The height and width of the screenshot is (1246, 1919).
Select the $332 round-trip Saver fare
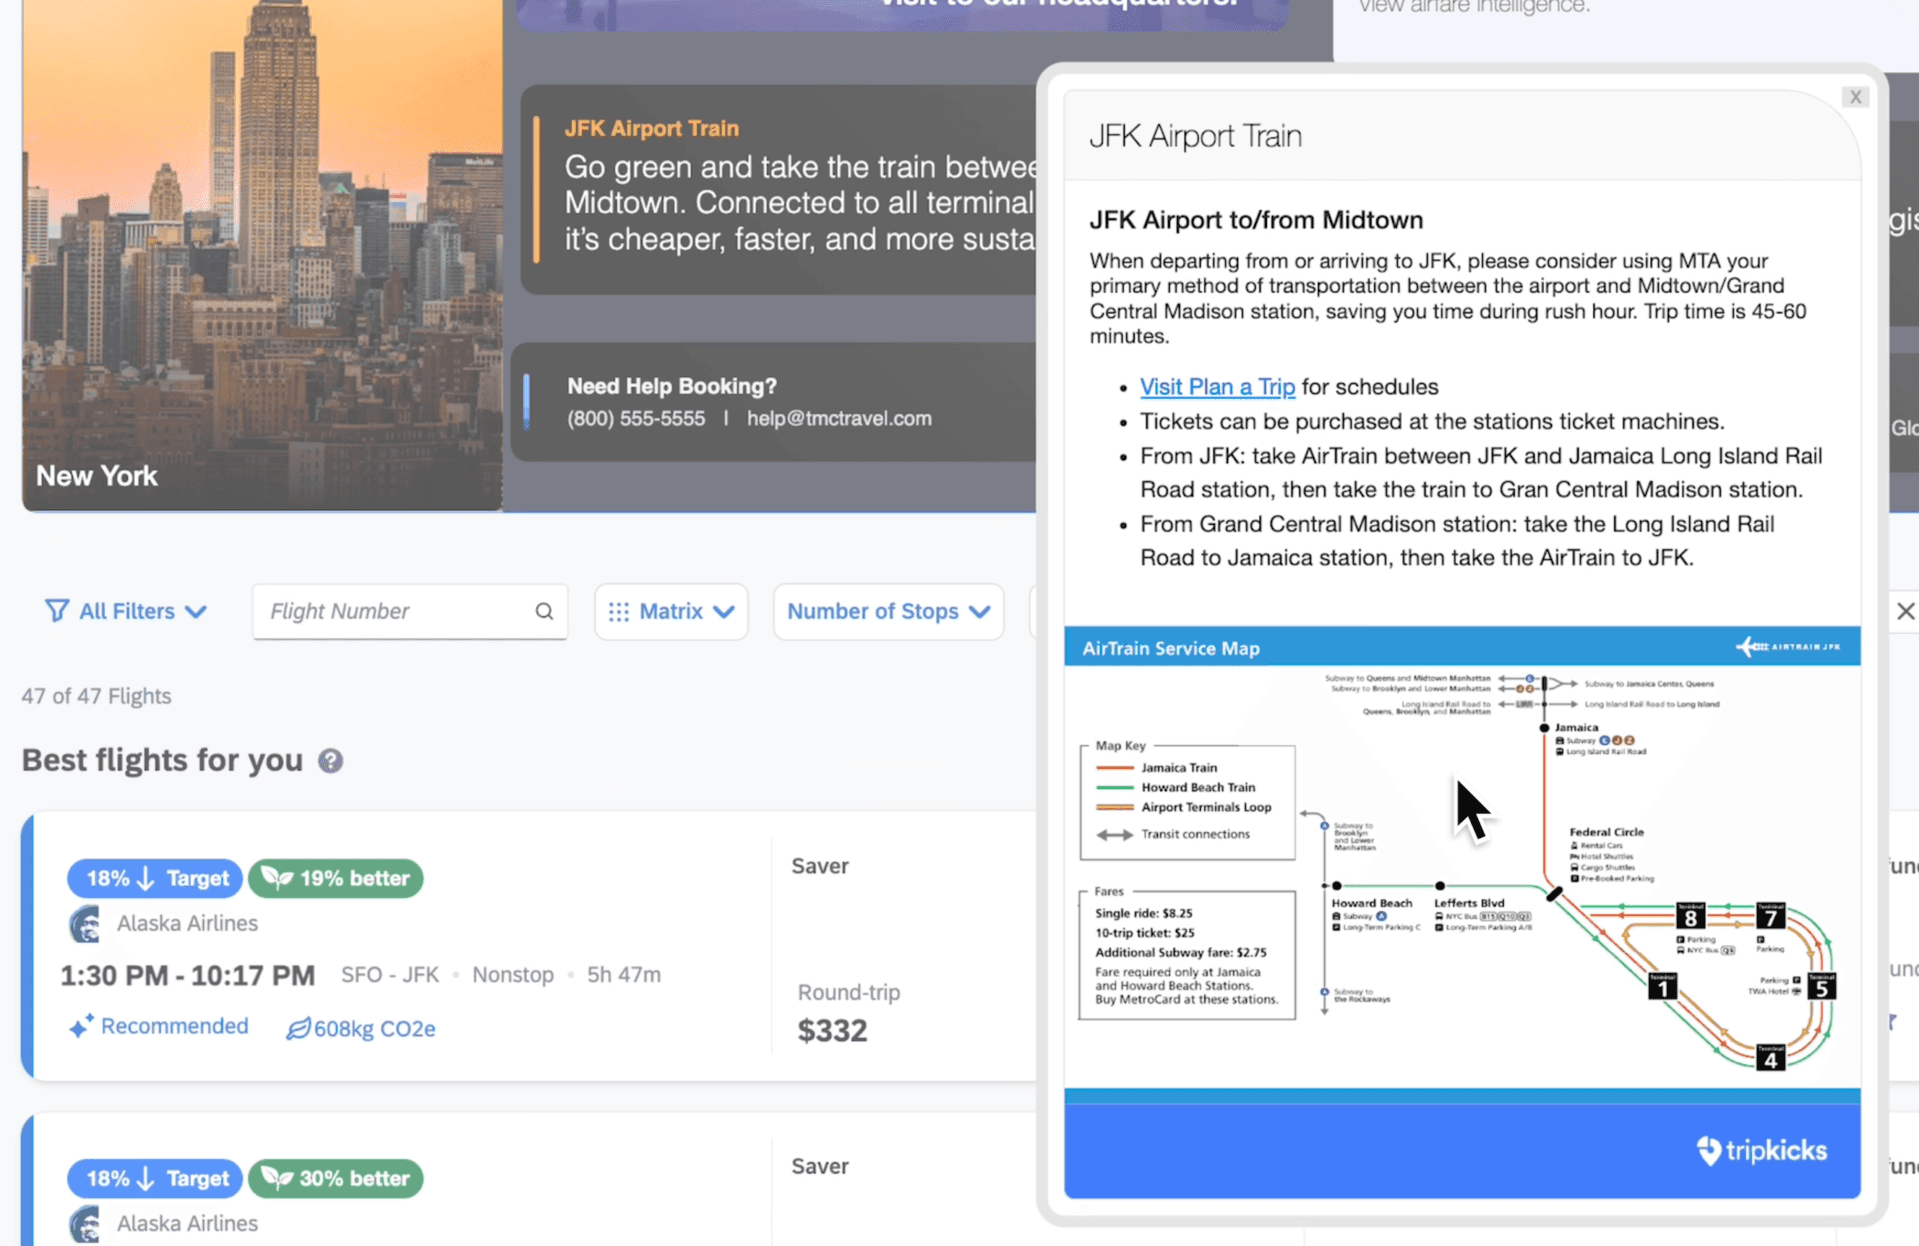(832, 1030)
